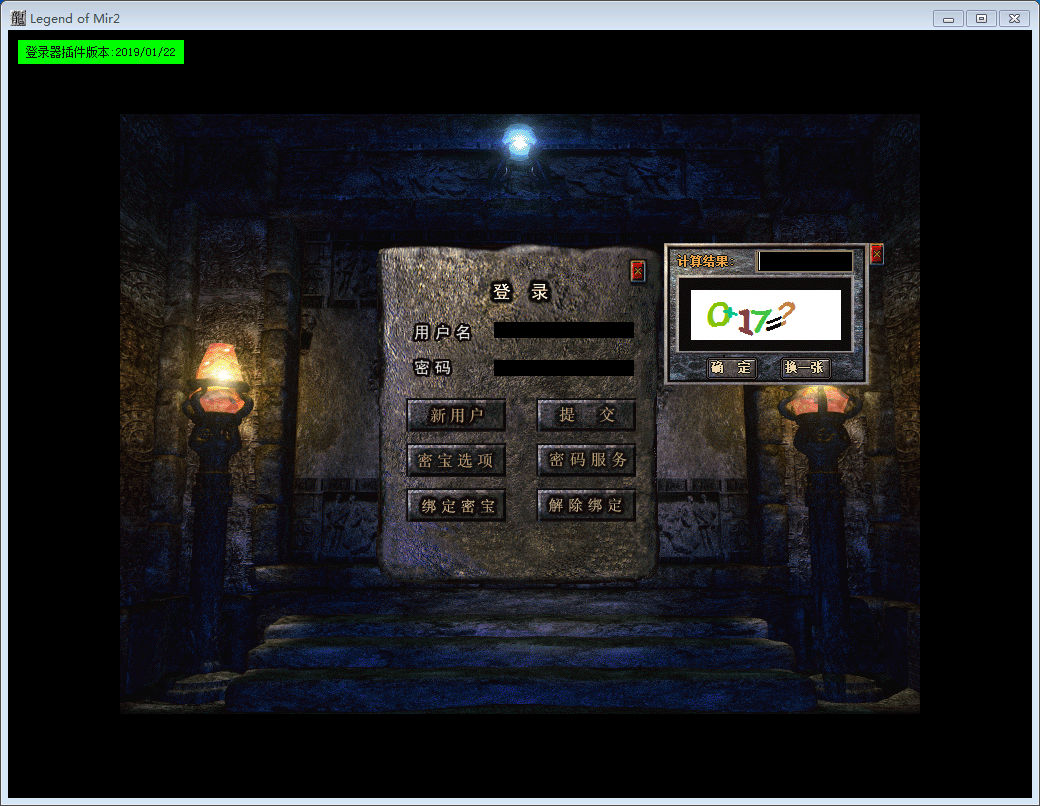The width and height of the screenshot is (1040, 806).
Task: Click the 计算结果 answer input box
Action: point(805,261)
